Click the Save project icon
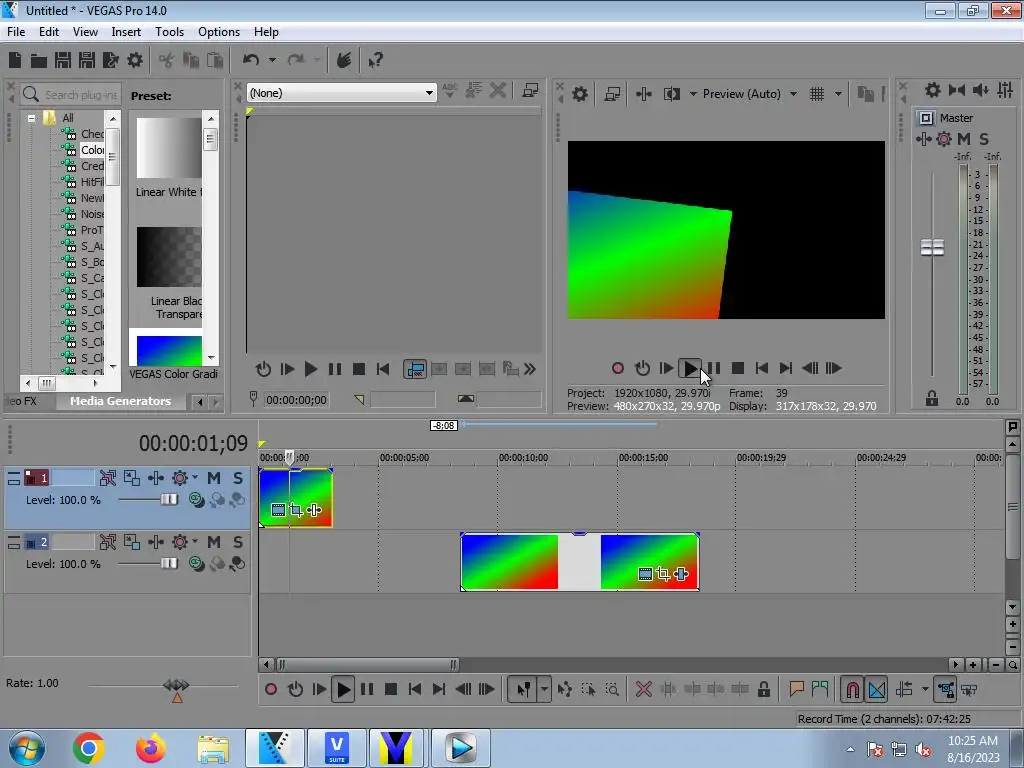1024x768 pixels. [63, 60]
